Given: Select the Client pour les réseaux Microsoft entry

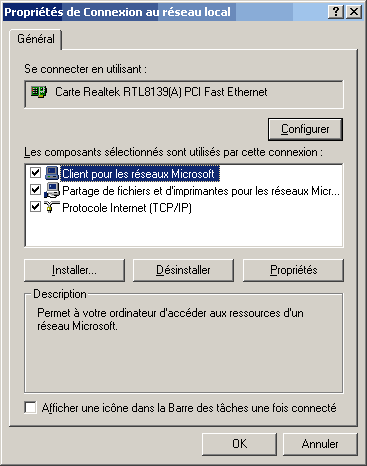Looking at the screenshot, I should pyautogui.click(x=138, y=174).
